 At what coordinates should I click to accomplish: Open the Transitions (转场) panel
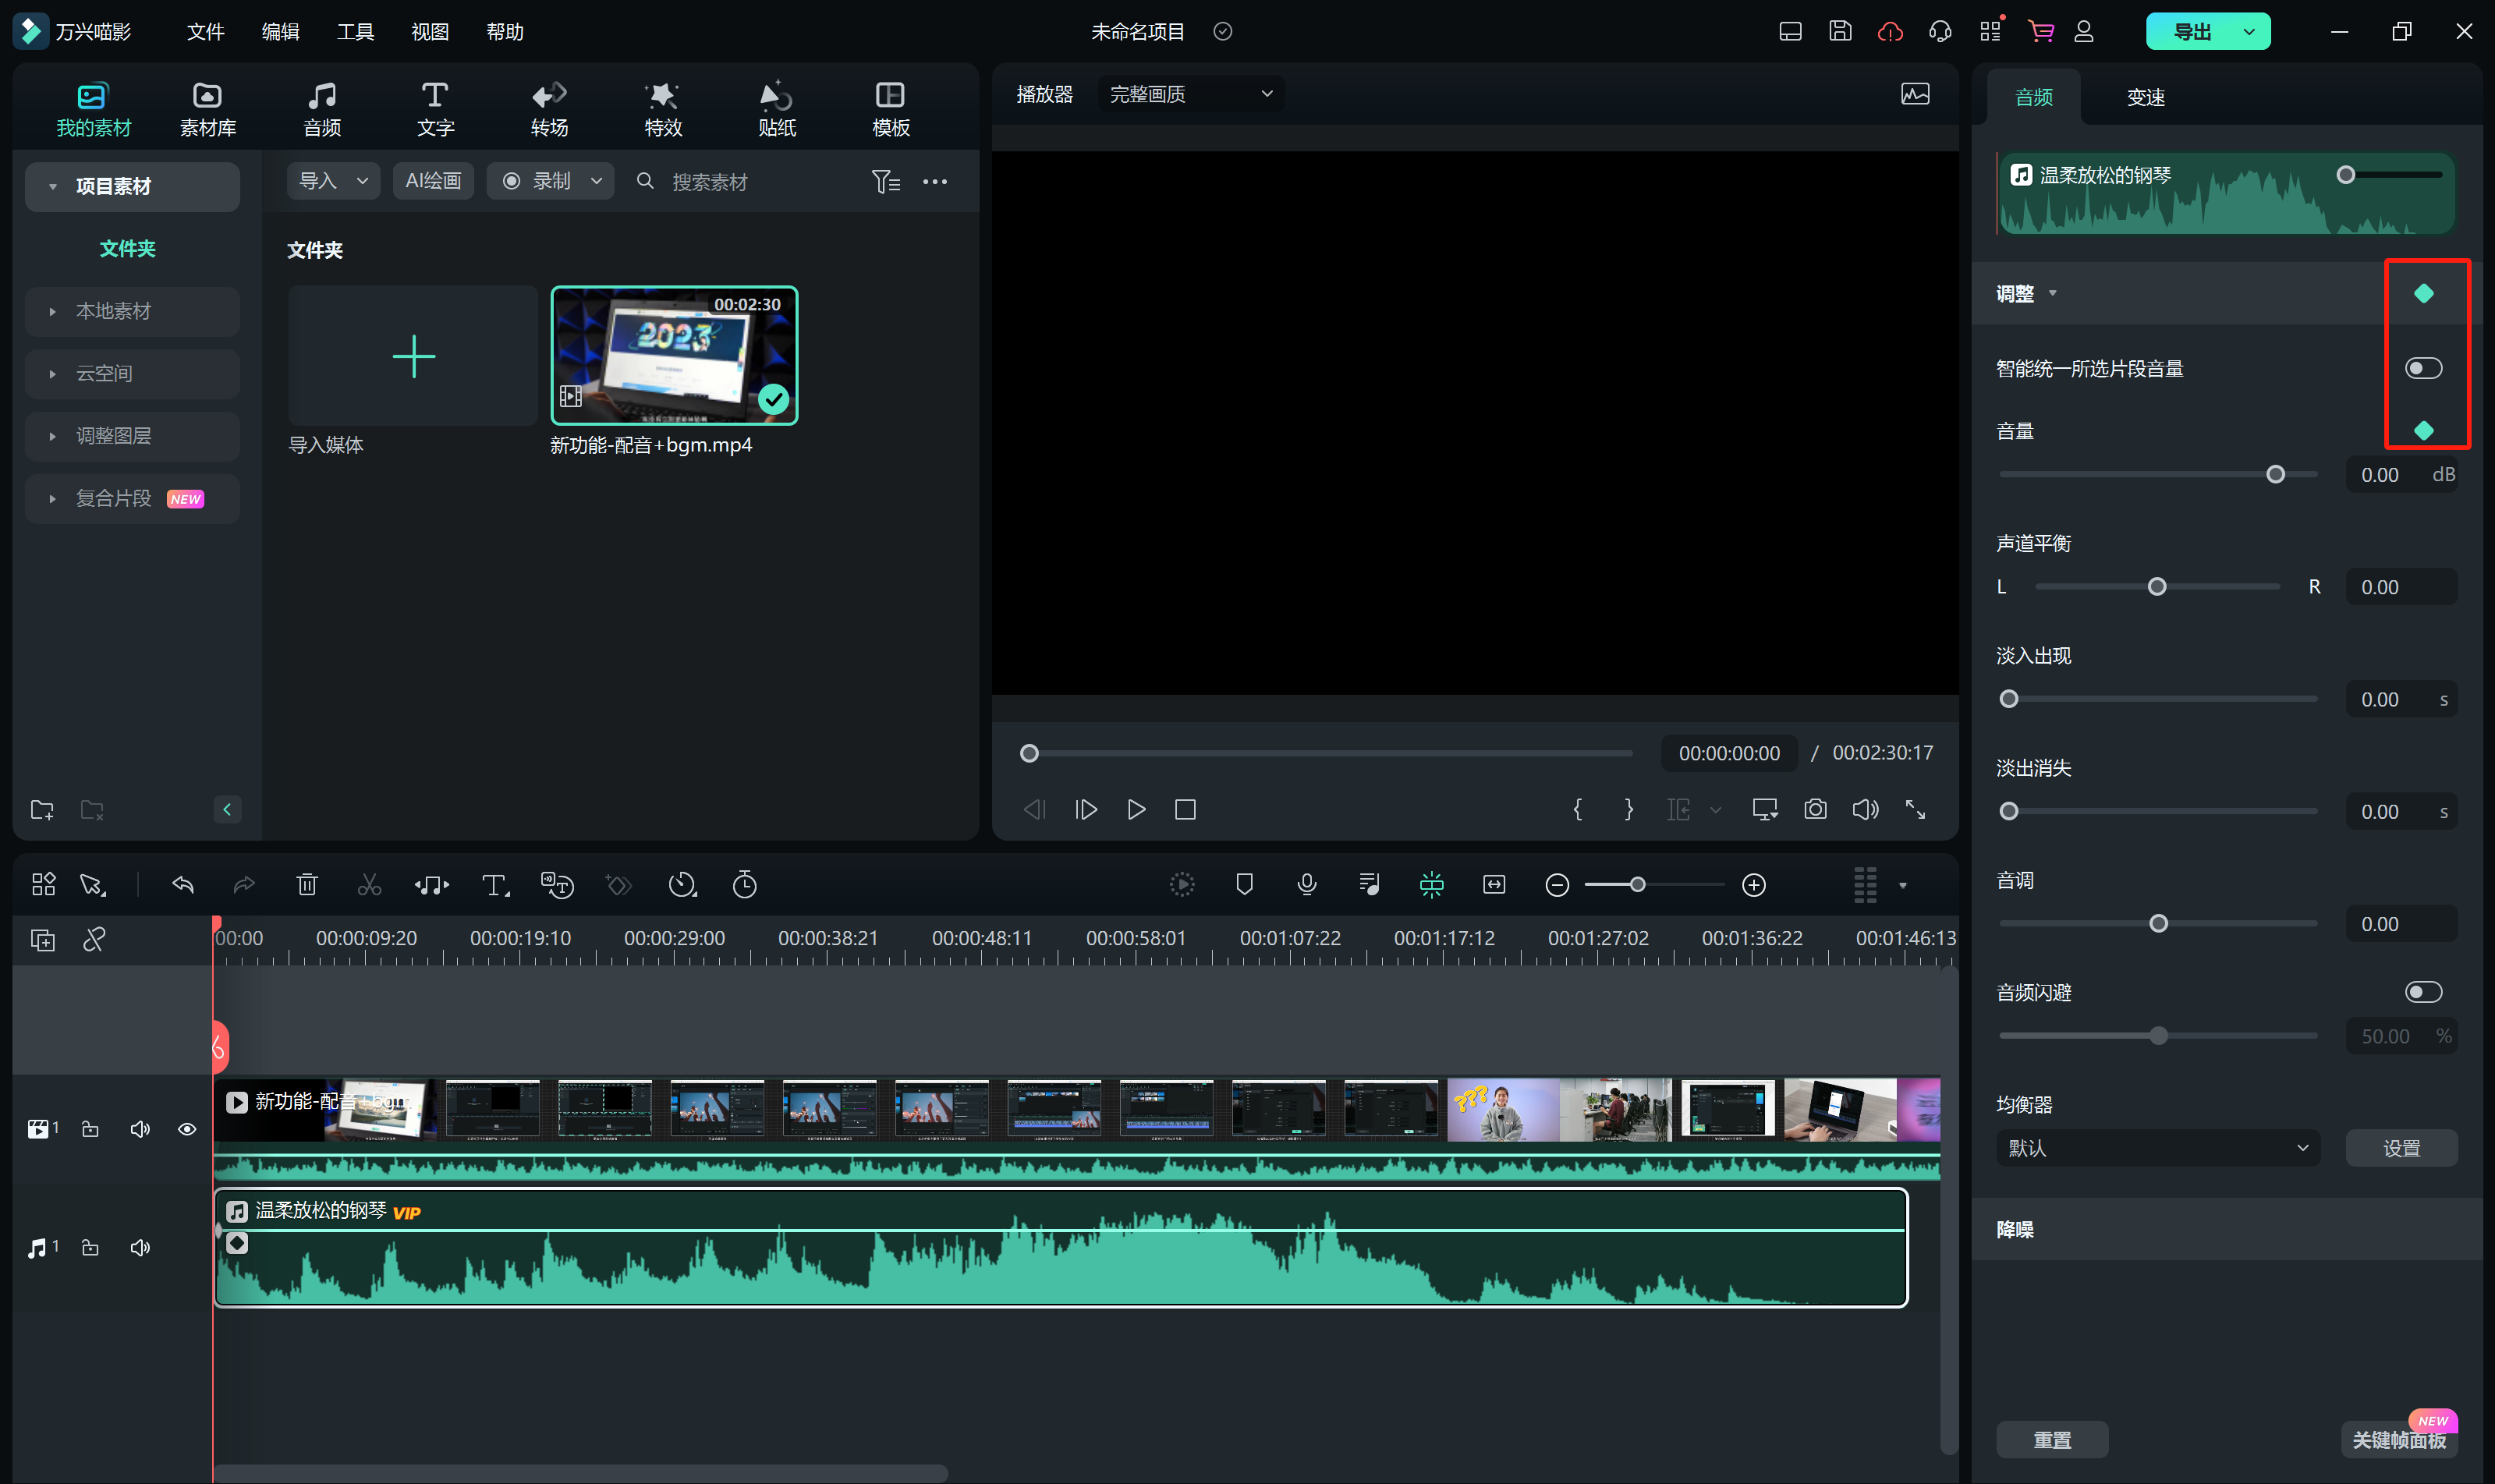point(549,108)
